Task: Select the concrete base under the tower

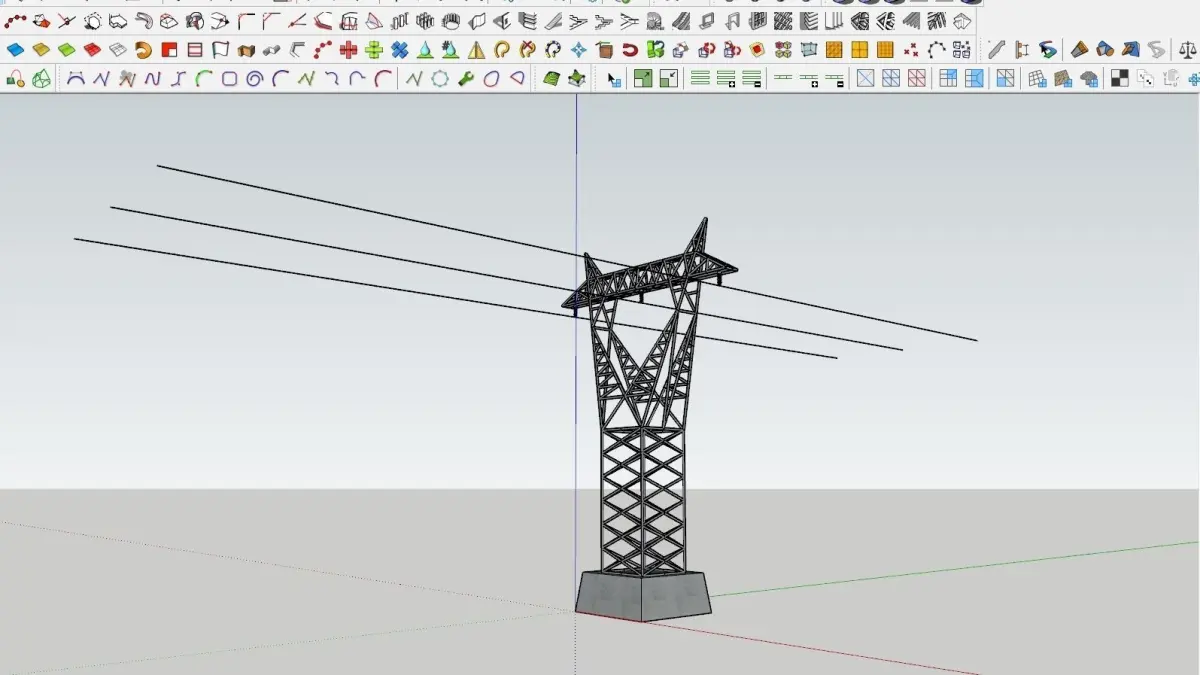Action: (643, 595)
